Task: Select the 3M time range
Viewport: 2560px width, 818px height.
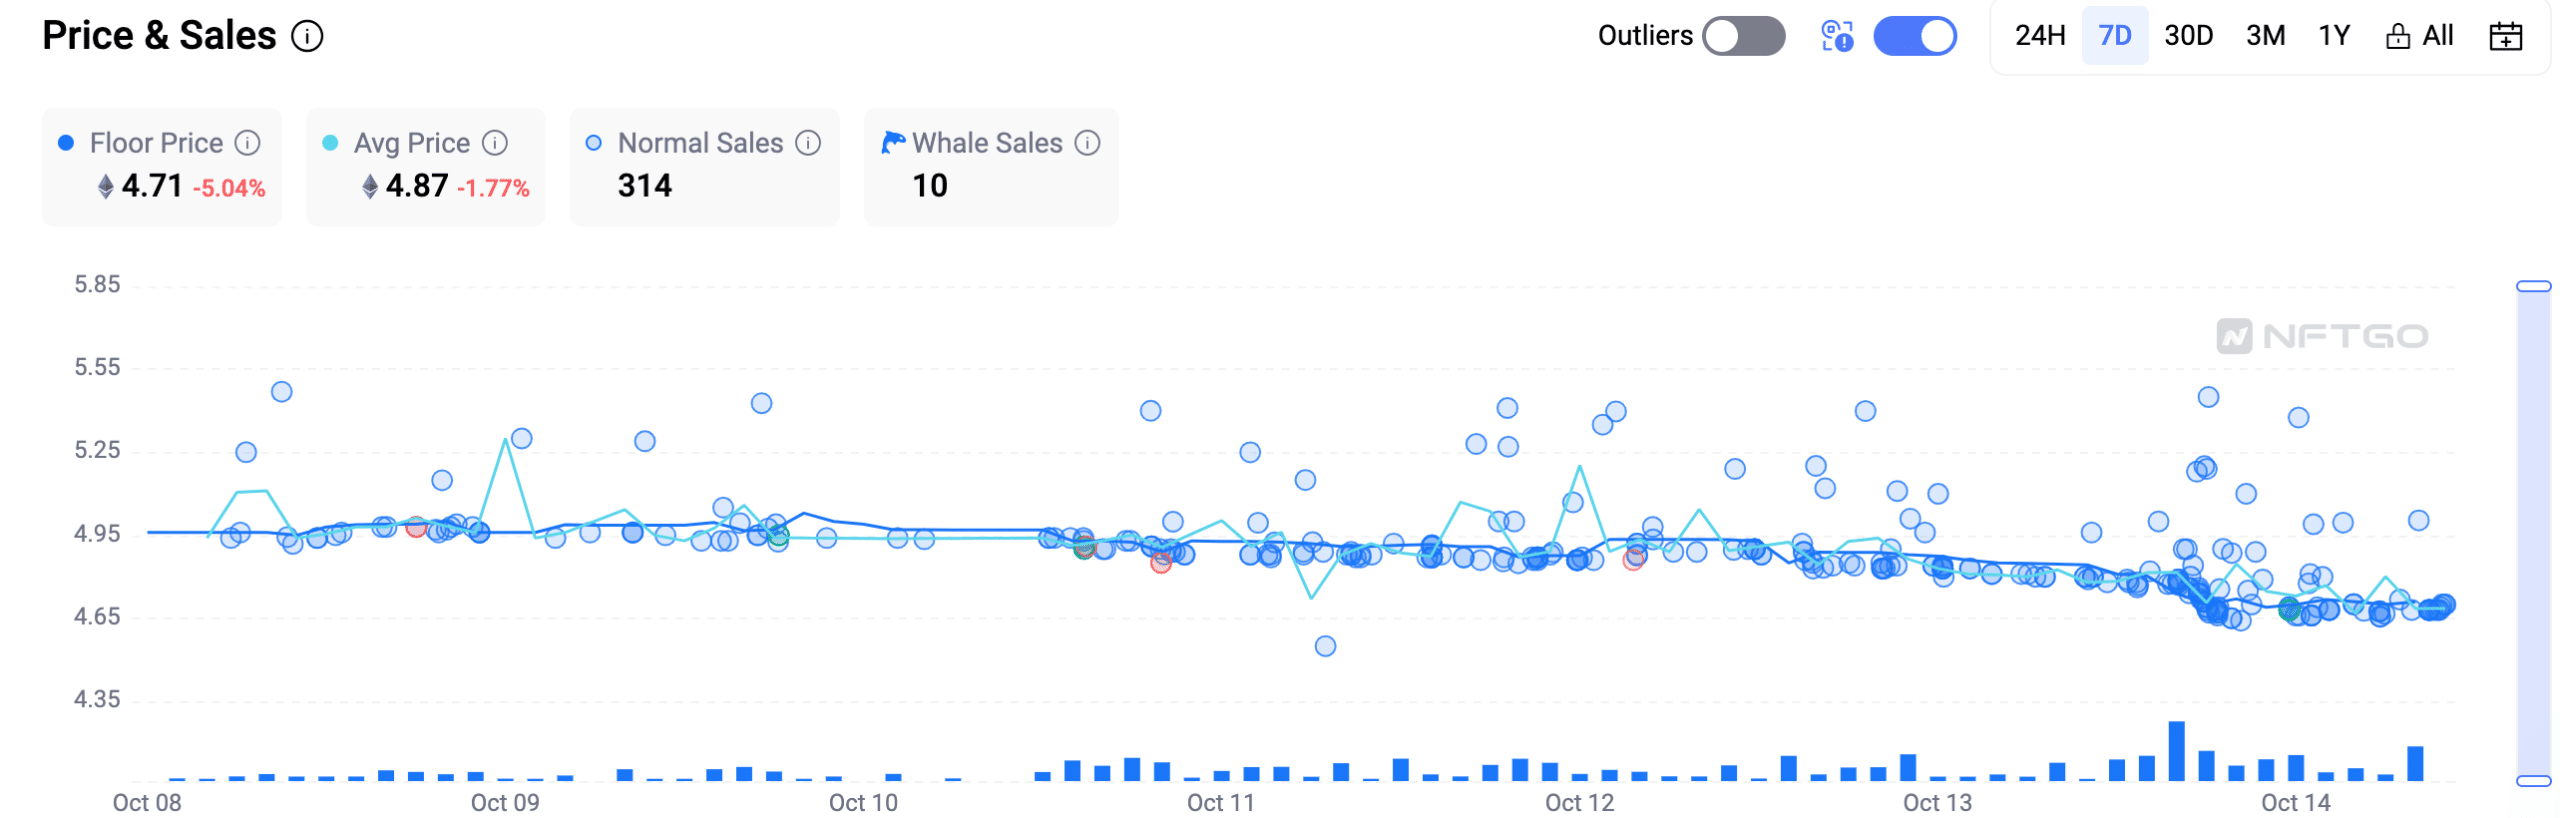Action: [x=2265, y=36]
